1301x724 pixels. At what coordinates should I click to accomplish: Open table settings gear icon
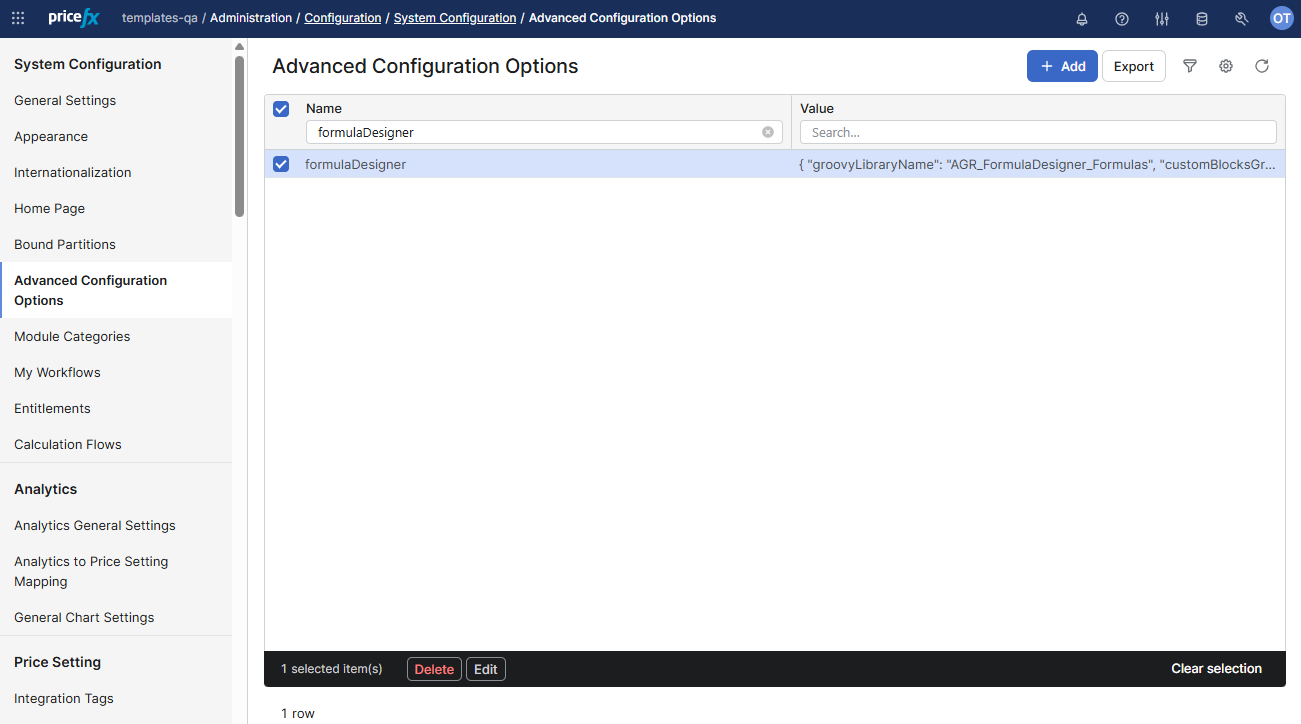pos(1226,66)
